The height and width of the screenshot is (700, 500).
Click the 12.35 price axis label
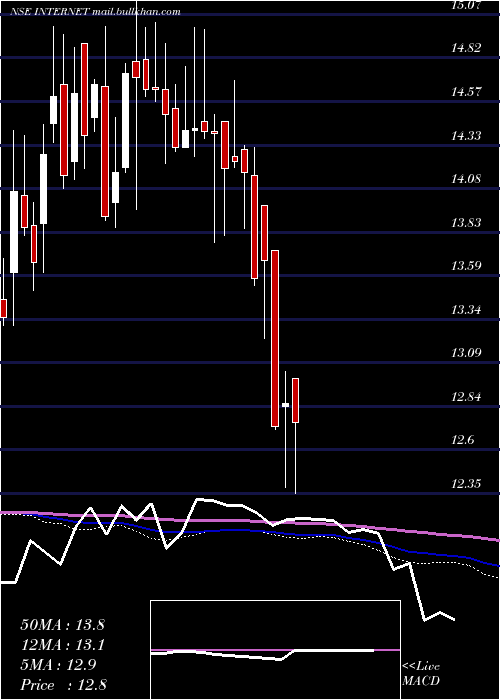466,483
